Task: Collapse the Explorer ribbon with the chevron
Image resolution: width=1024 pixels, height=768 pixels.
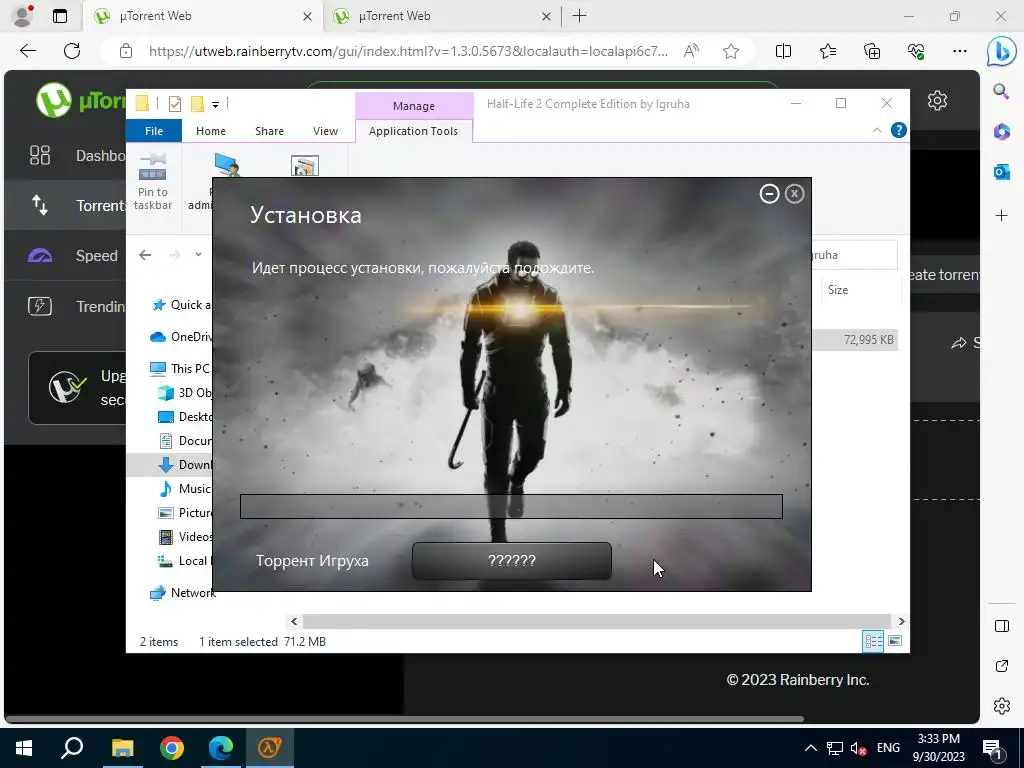Action: click(x=877, y=130)
